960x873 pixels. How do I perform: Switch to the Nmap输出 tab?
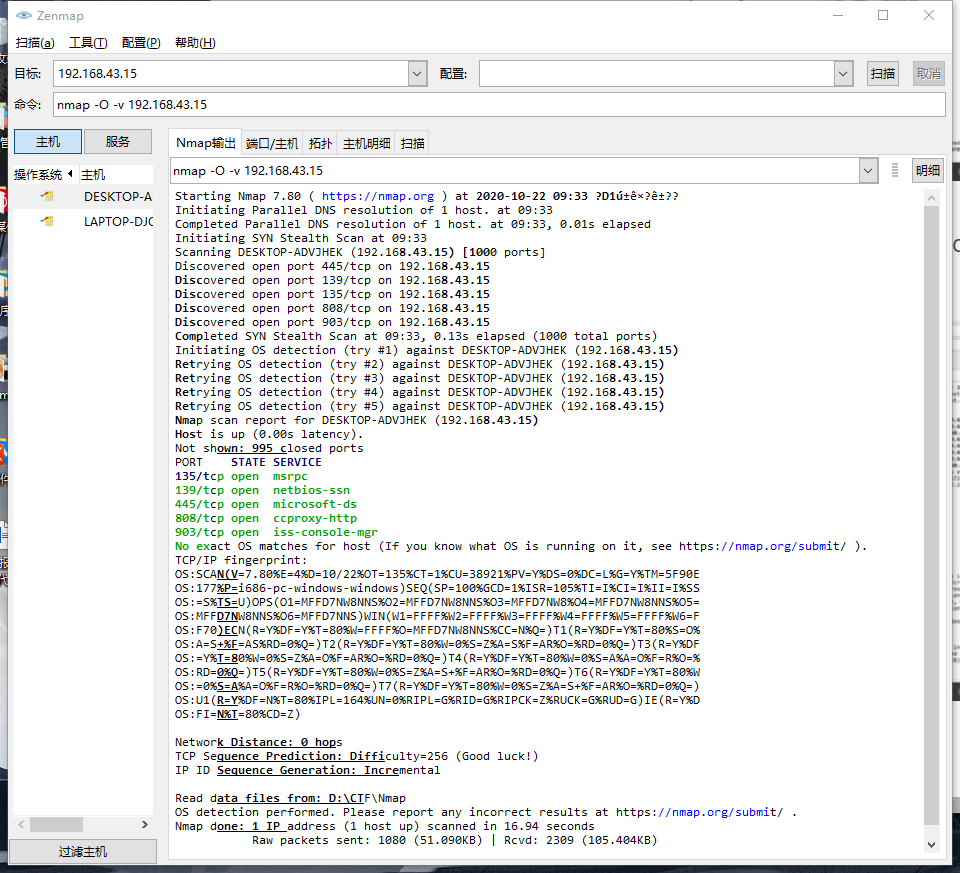[x=205, y=143]
